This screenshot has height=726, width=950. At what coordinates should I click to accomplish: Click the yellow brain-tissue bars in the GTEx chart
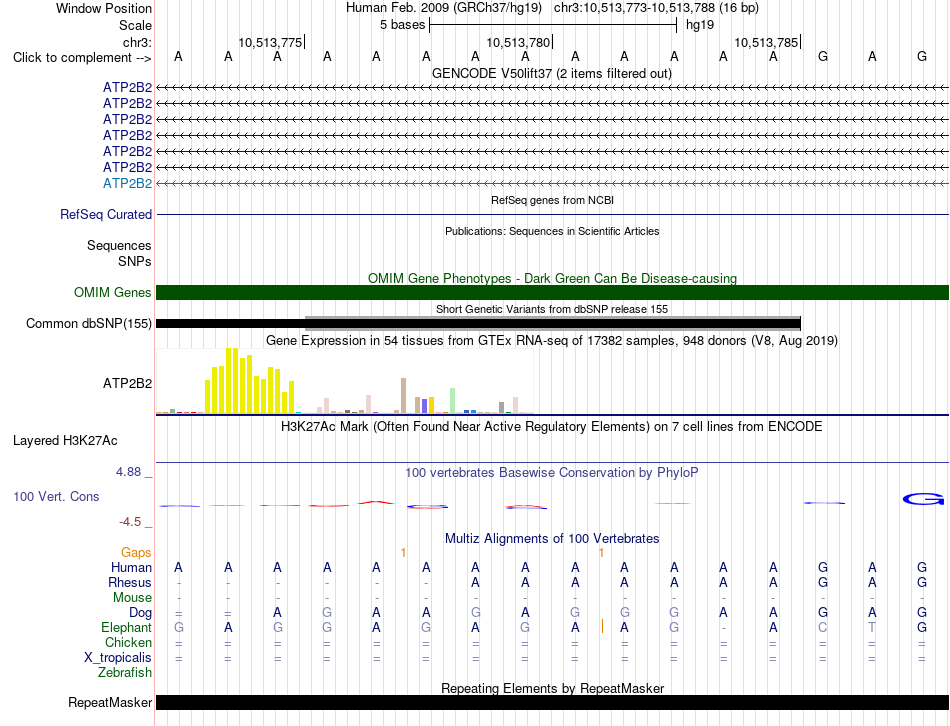[250, 381]
